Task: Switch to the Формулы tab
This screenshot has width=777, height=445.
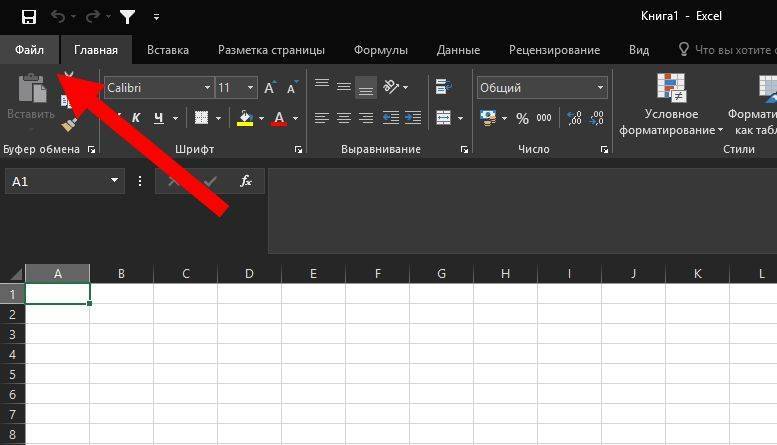Action: pyautogui.click(x=380, y=50)
